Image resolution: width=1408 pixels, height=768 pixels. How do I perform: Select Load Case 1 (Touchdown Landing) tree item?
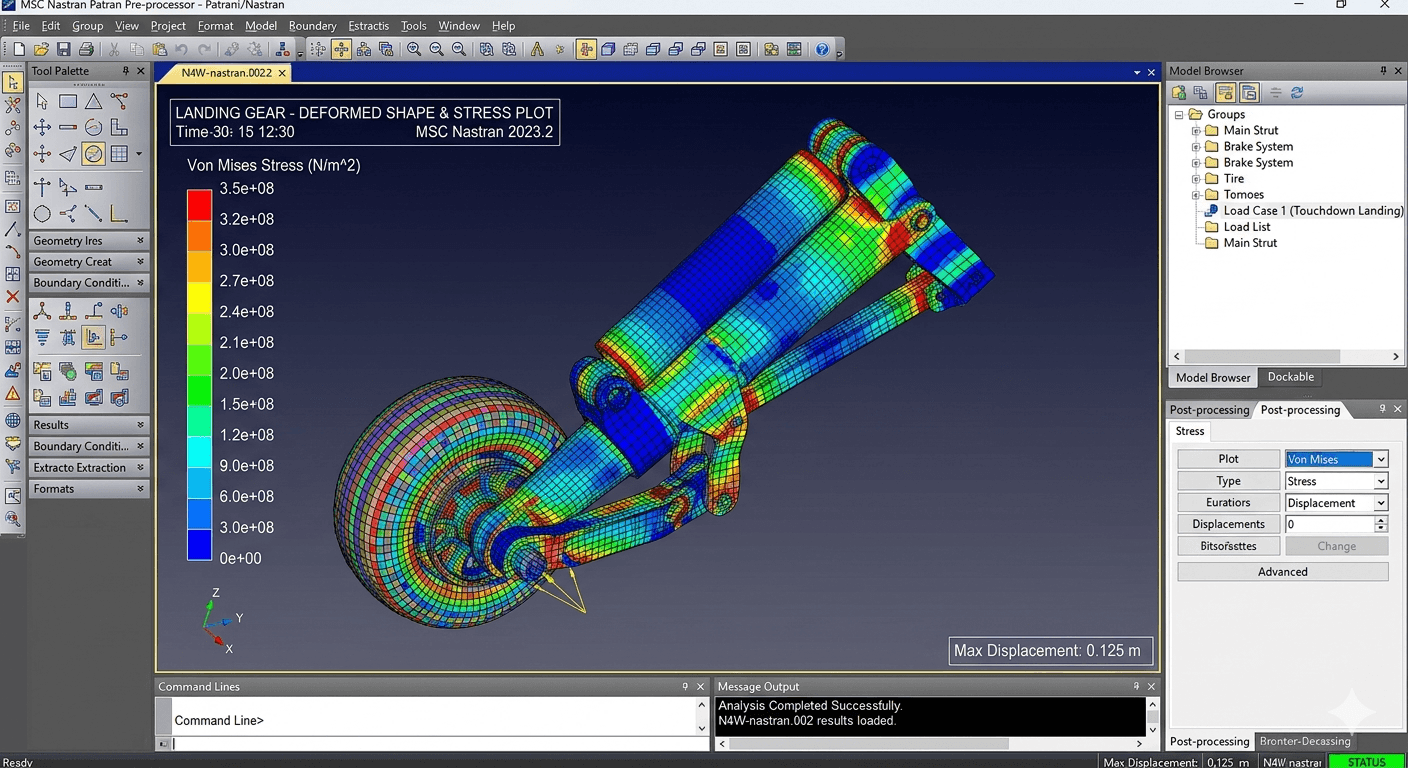[1313, 211]
